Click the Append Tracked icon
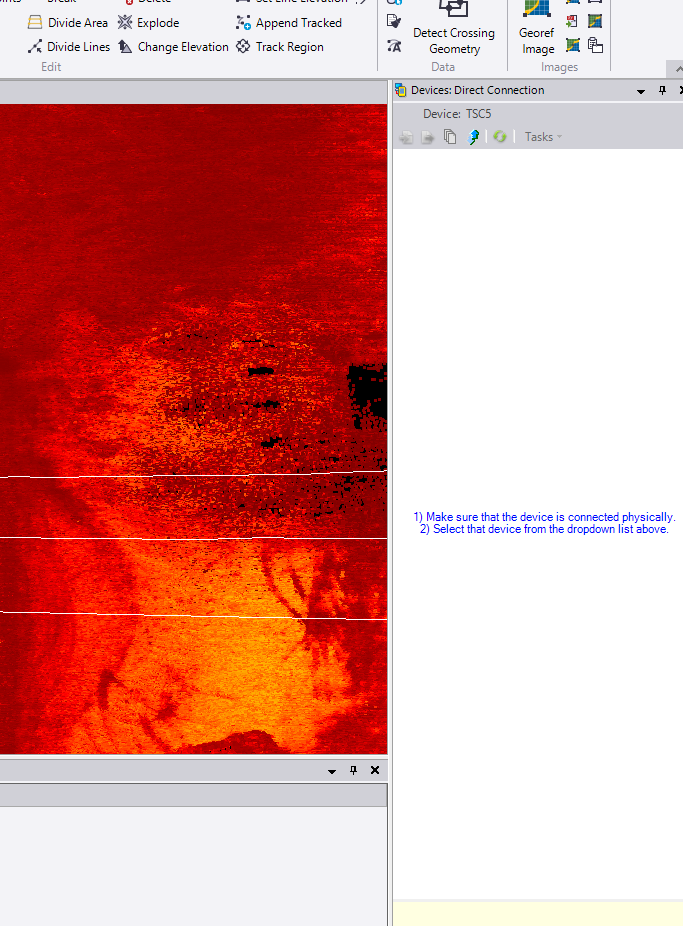Image resolution: width=683 pixels, height=926 pixels. tap(243, 22)
